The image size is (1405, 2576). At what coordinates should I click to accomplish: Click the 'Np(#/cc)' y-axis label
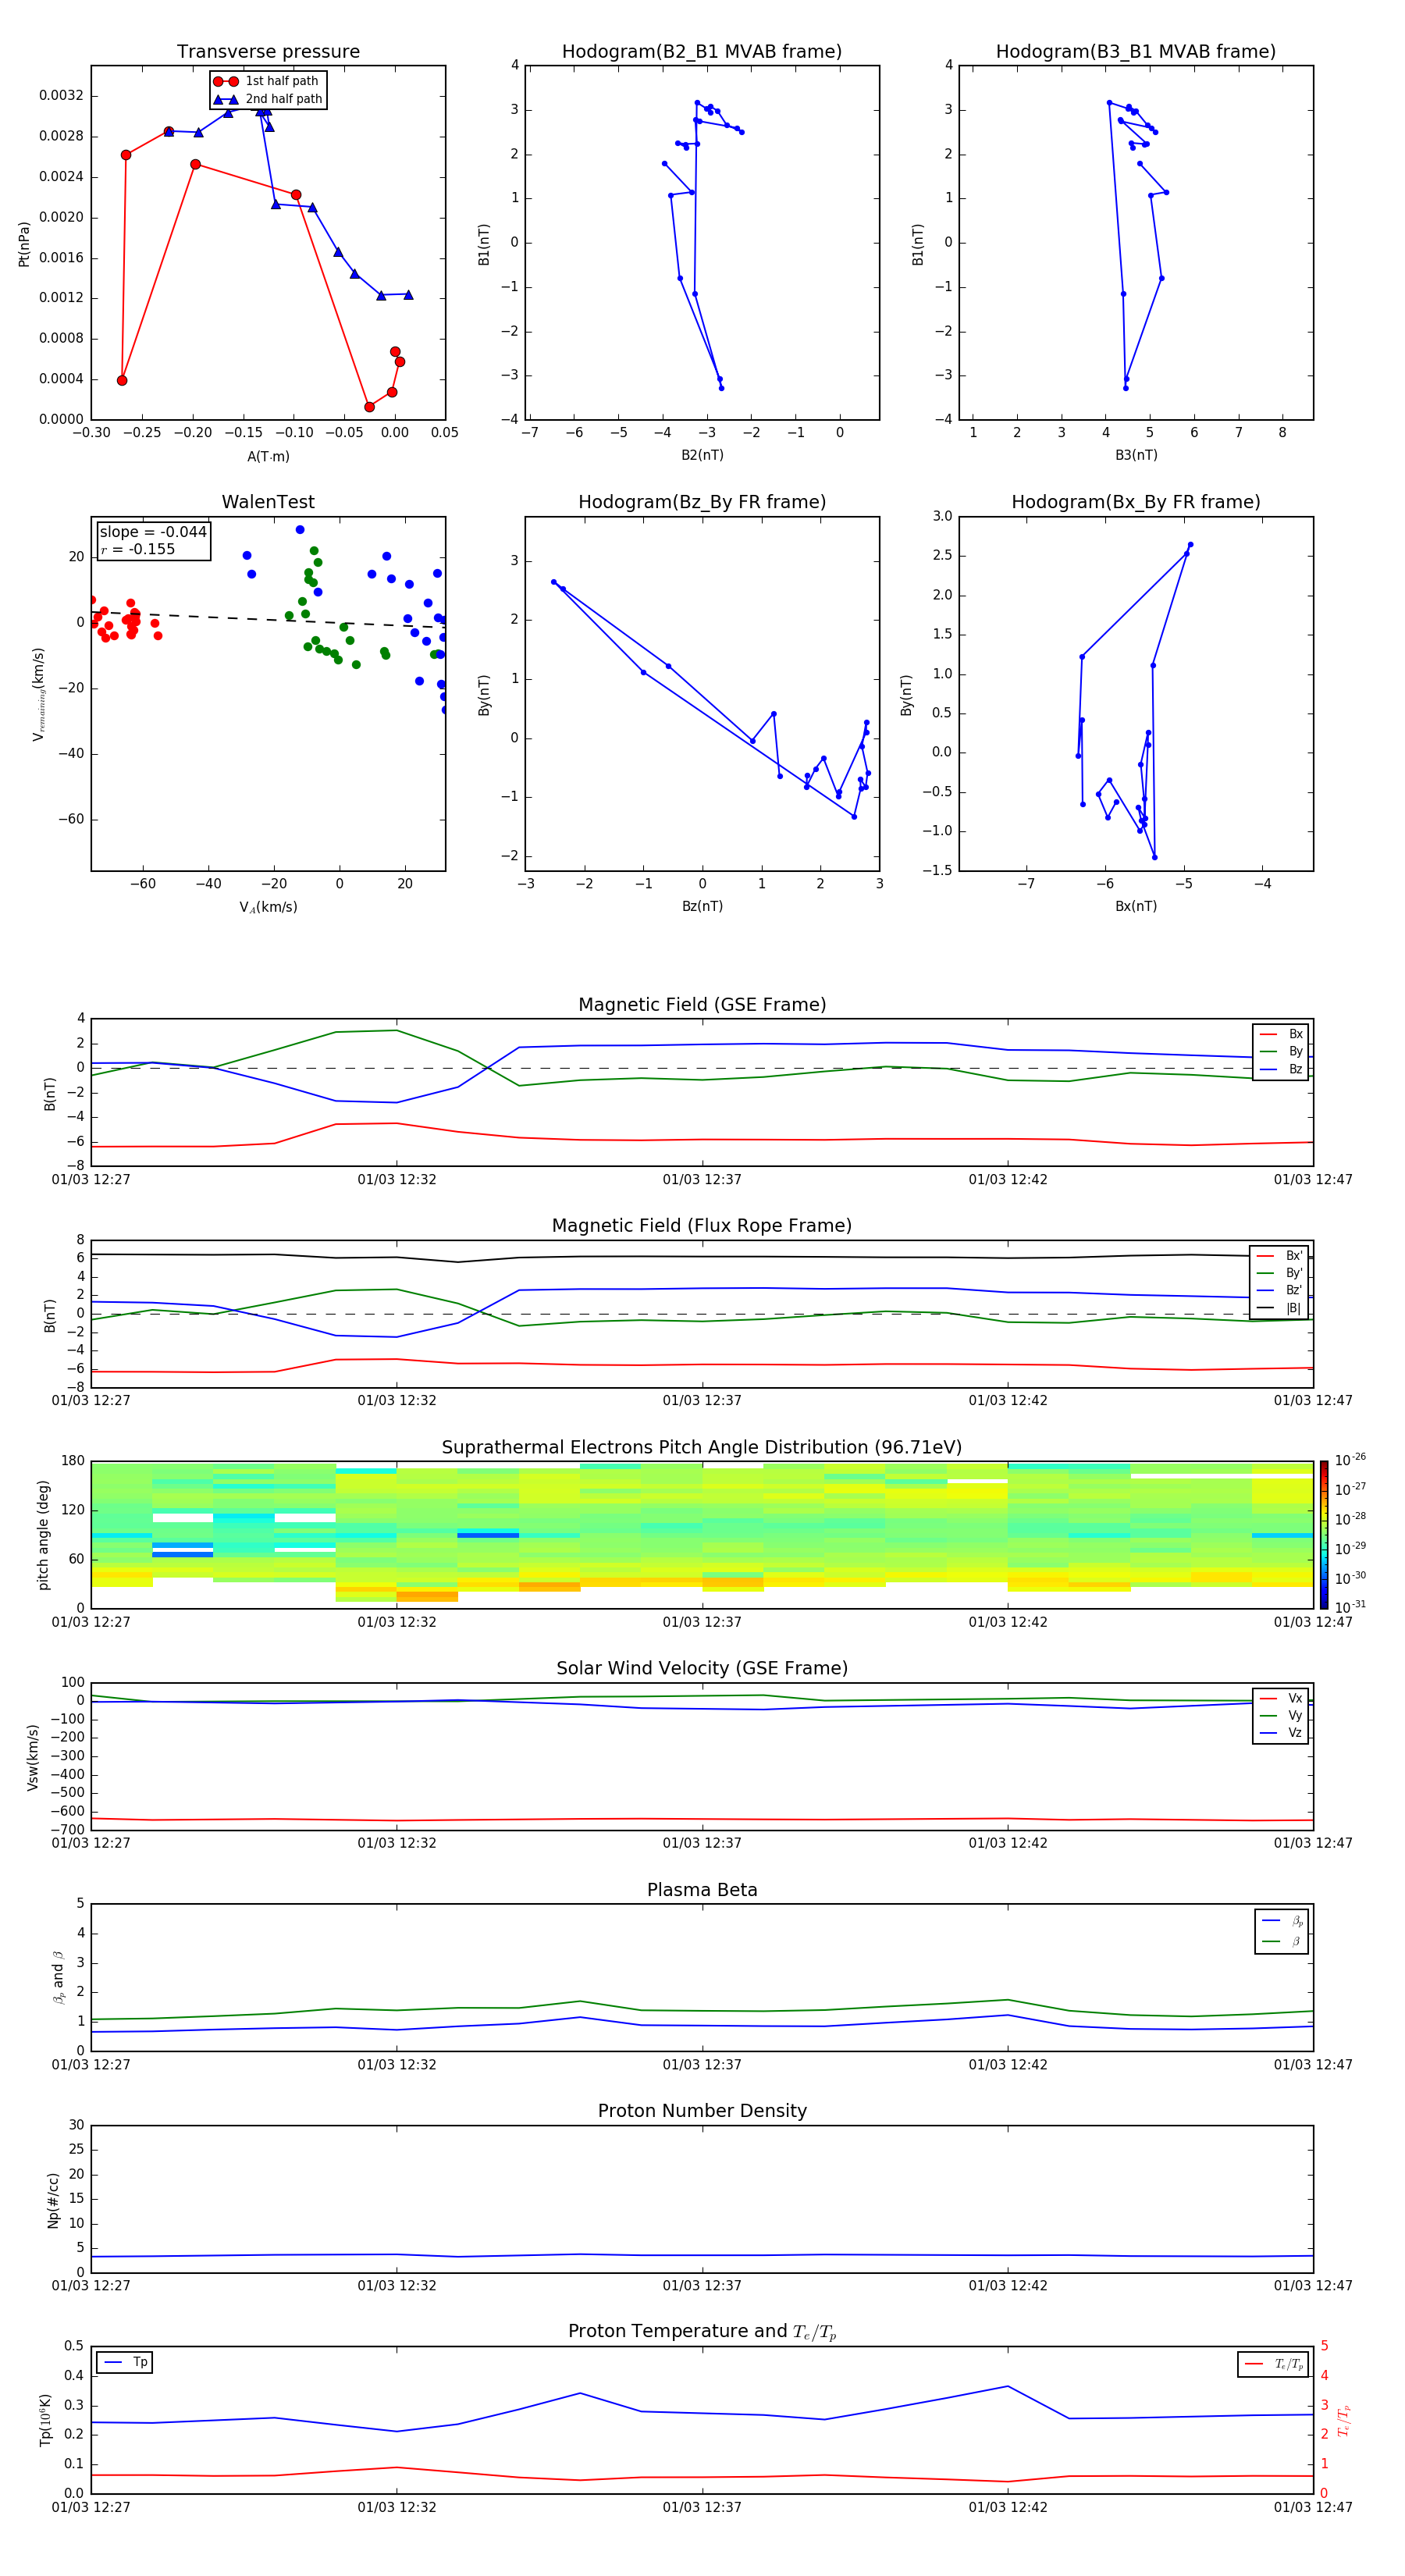click(x=53, y=2200)
